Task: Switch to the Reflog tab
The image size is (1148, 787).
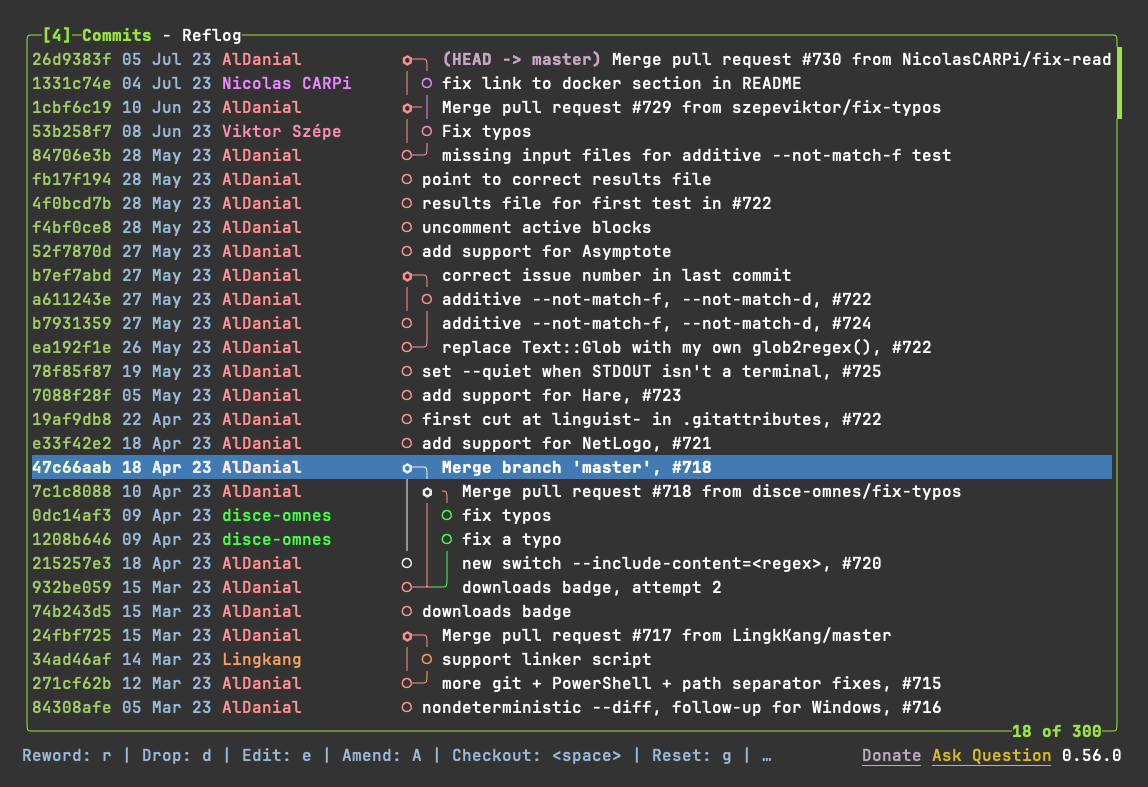Action: tap(212, 35)
